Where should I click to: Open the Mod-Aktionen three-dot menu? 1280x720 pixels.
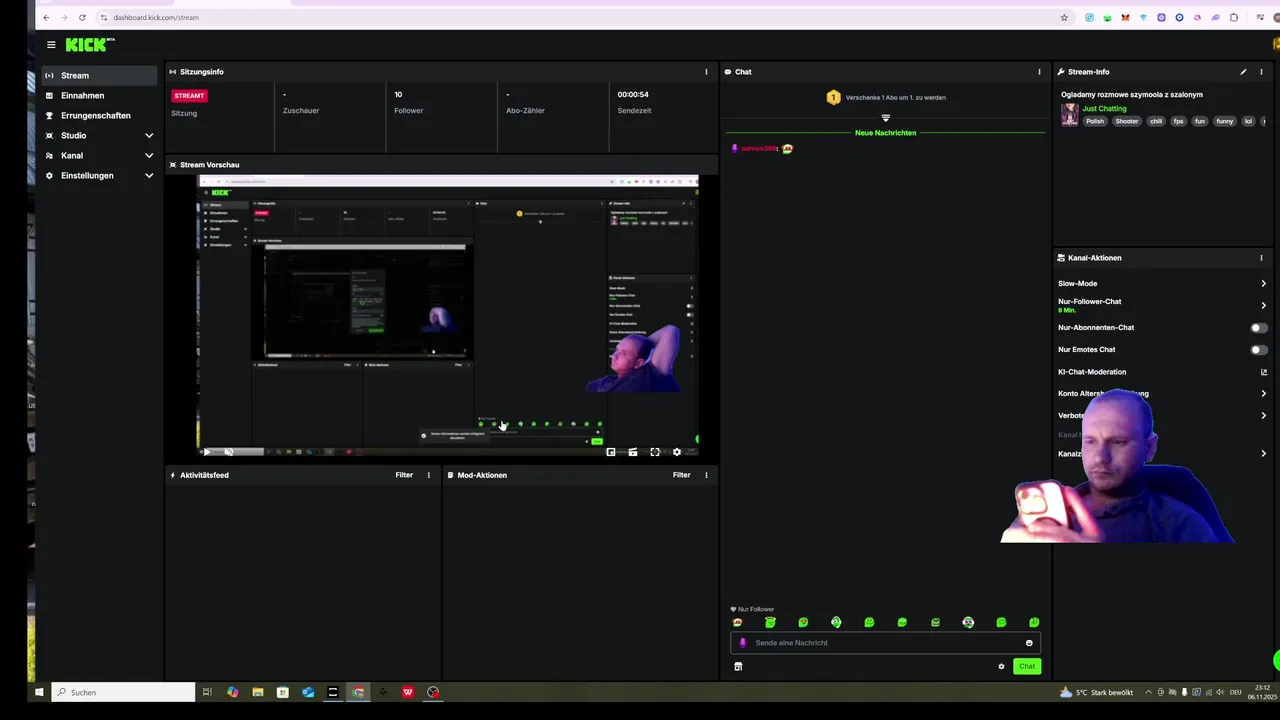(706, 475)
